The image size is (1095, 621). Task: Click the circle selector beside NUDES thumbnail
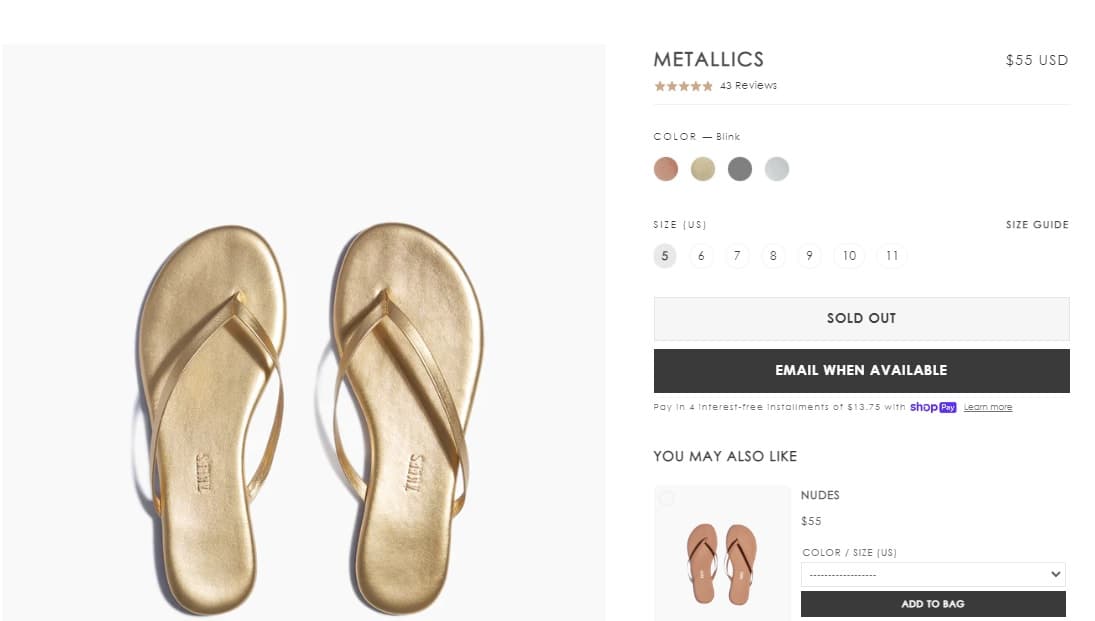(667, 498)
